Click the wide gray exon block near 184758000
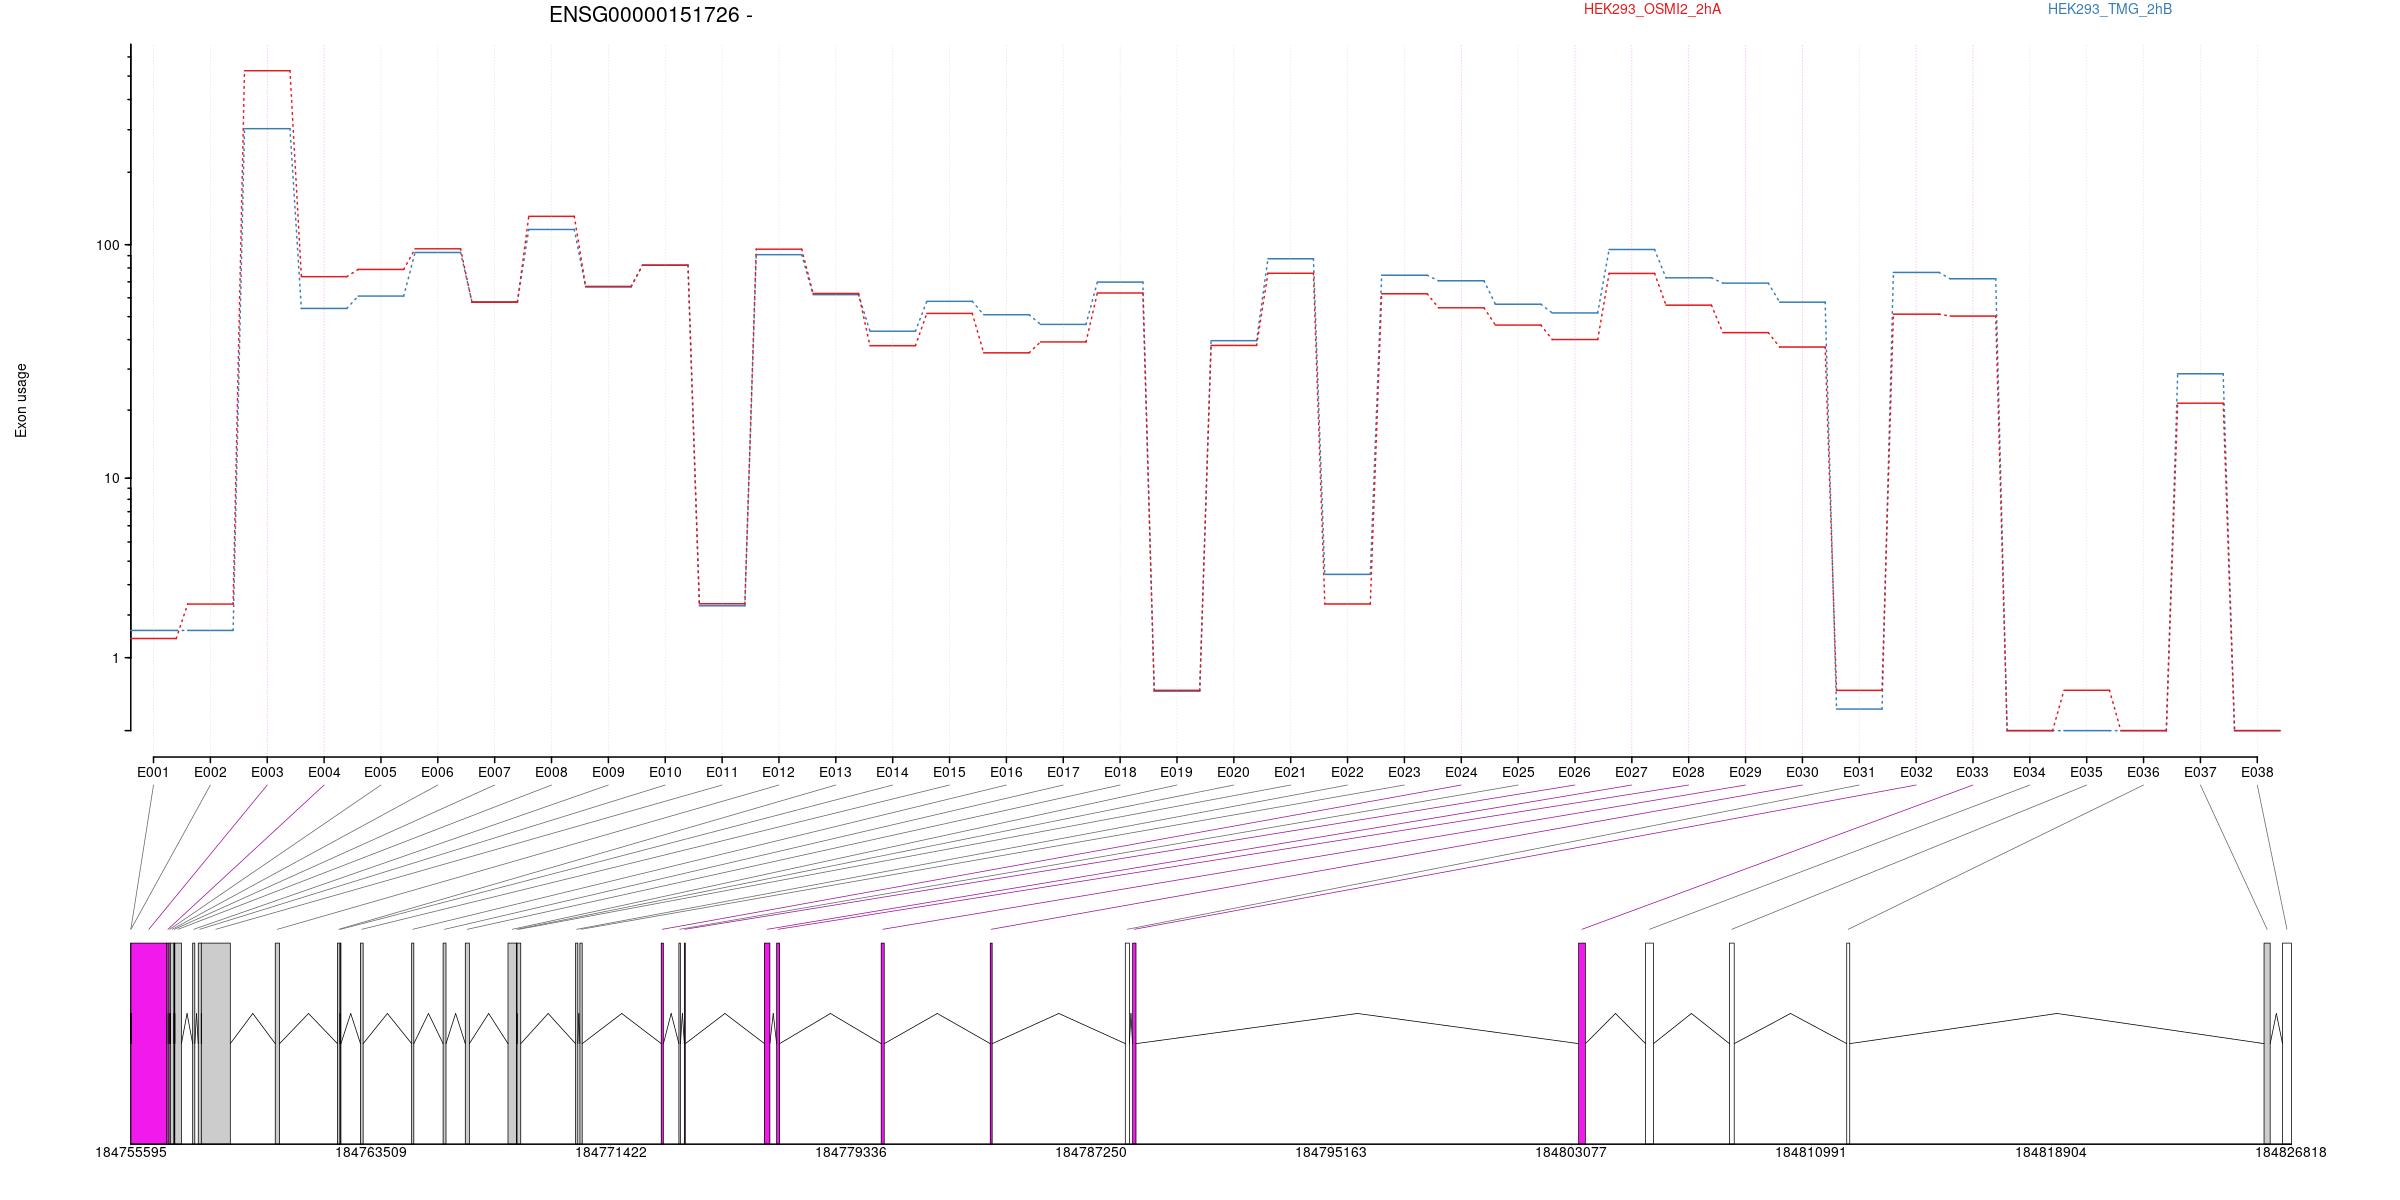The width and height of the screenshot is (2400, 1200). [215, 1043]
